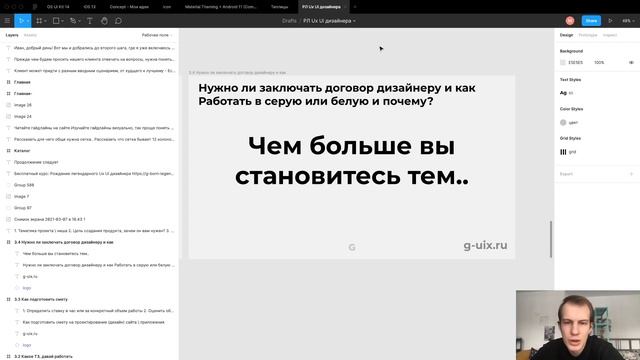Click the G logo on the slide

coord(352,247)
